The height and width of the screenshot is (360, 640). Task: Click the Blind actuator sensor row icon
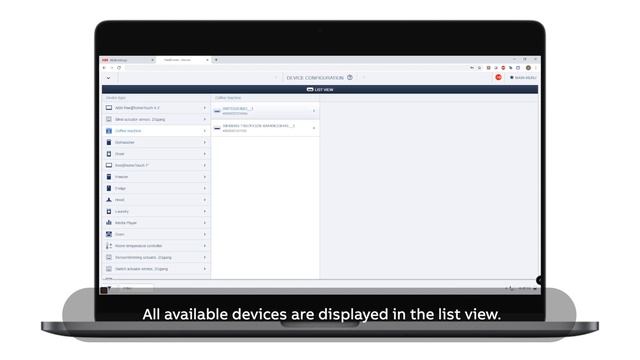[x=109, y=119]
